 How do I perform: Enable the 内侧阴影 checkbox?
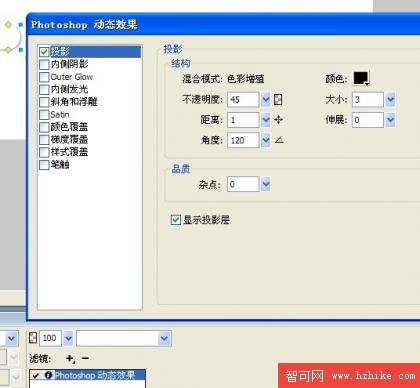pyautogui.click(x=44, y=64)
